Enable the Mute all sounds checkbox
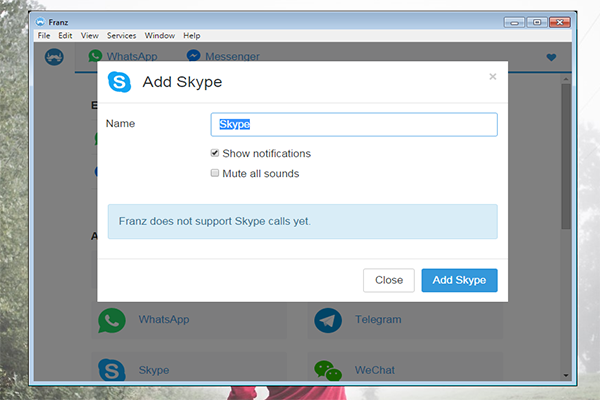The height and width of the screenshot is (400, 600). 215,173
